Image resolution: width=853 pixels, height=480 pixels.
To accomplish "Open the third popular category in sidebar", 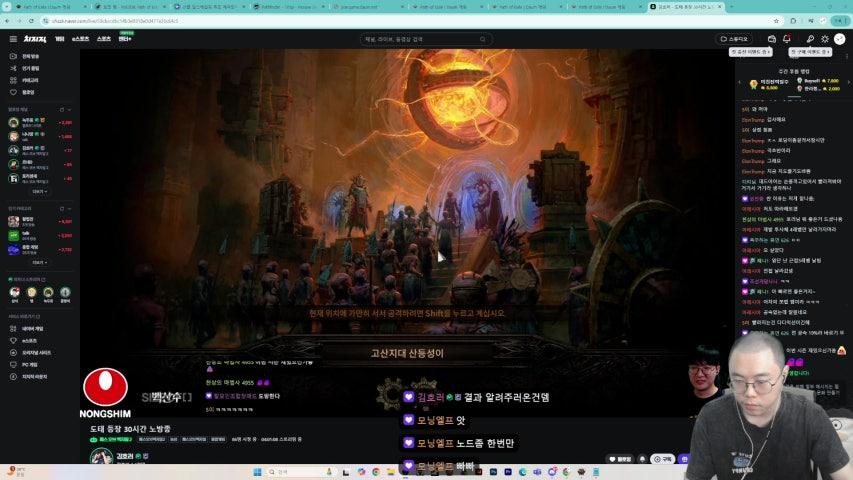I will (40, 249).
